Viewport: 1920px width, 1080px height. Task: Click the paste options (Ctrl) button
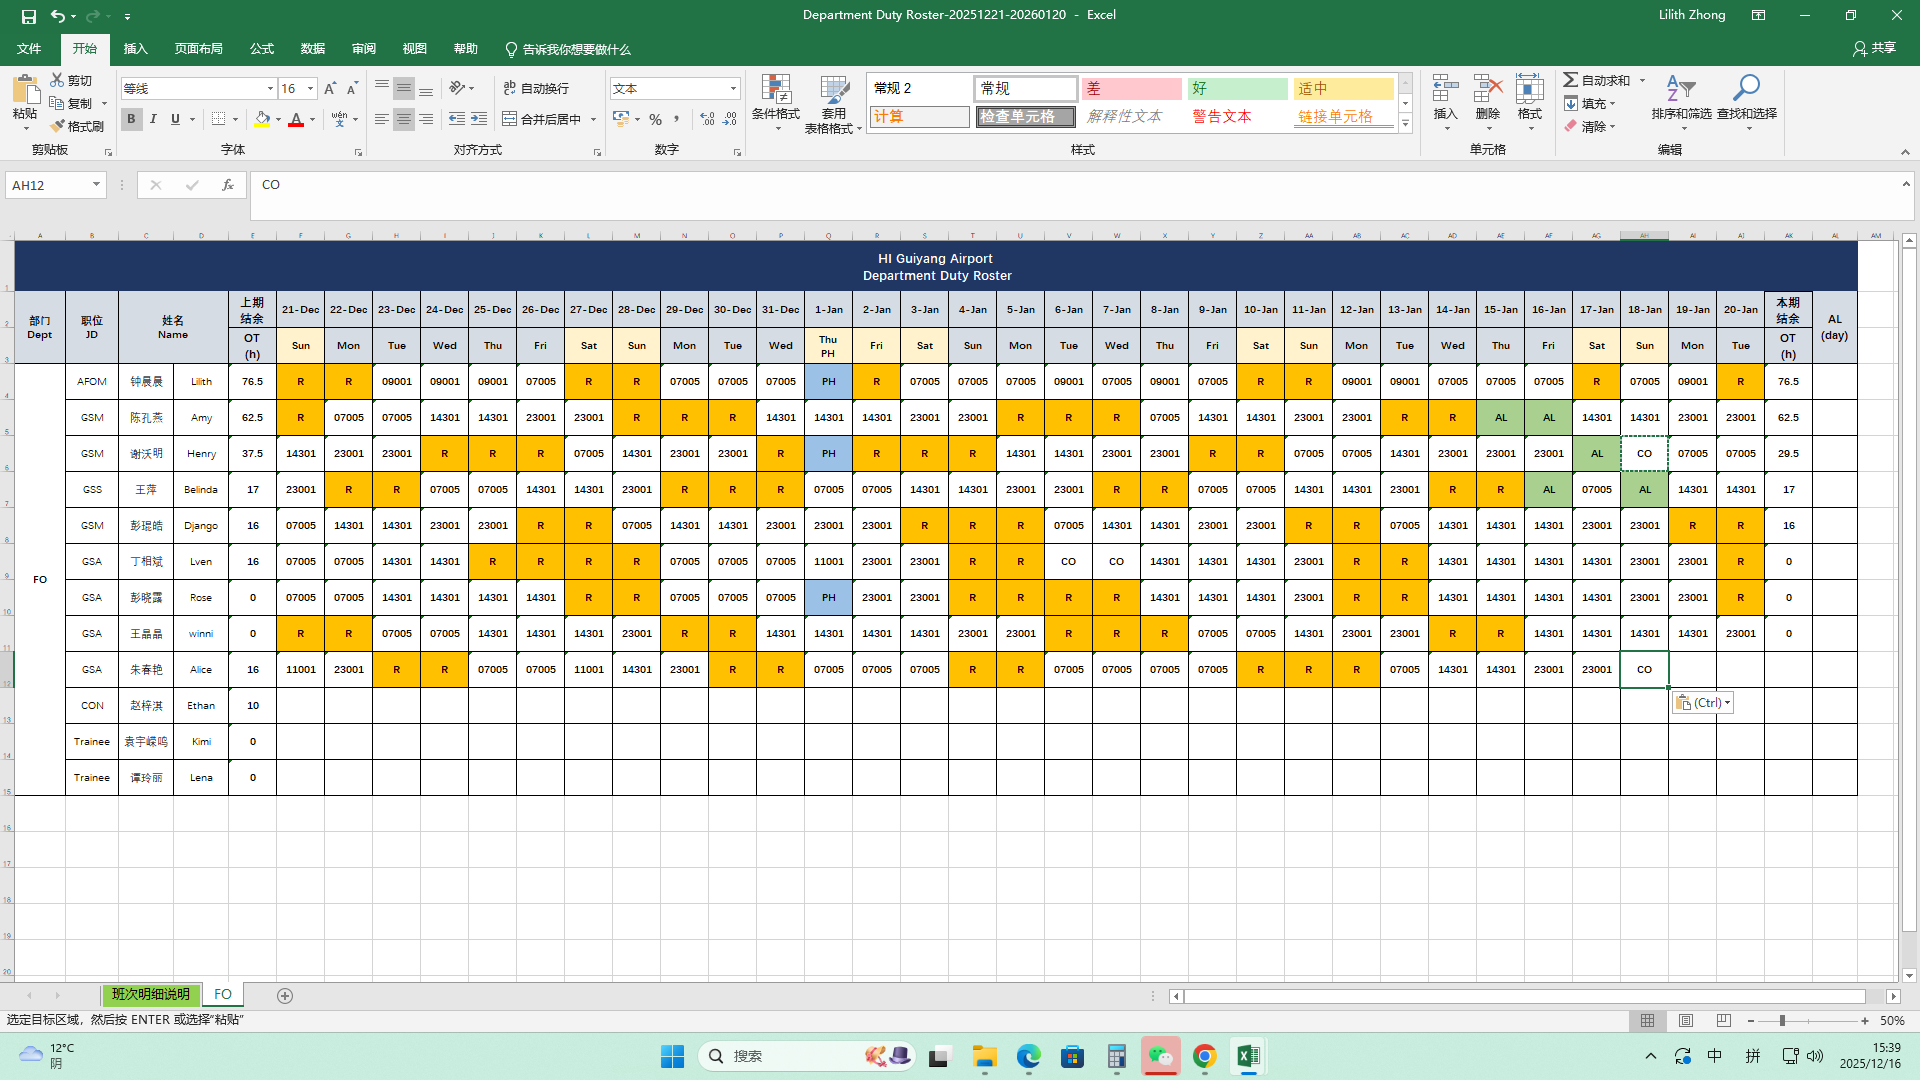(x=1702, y=703)
